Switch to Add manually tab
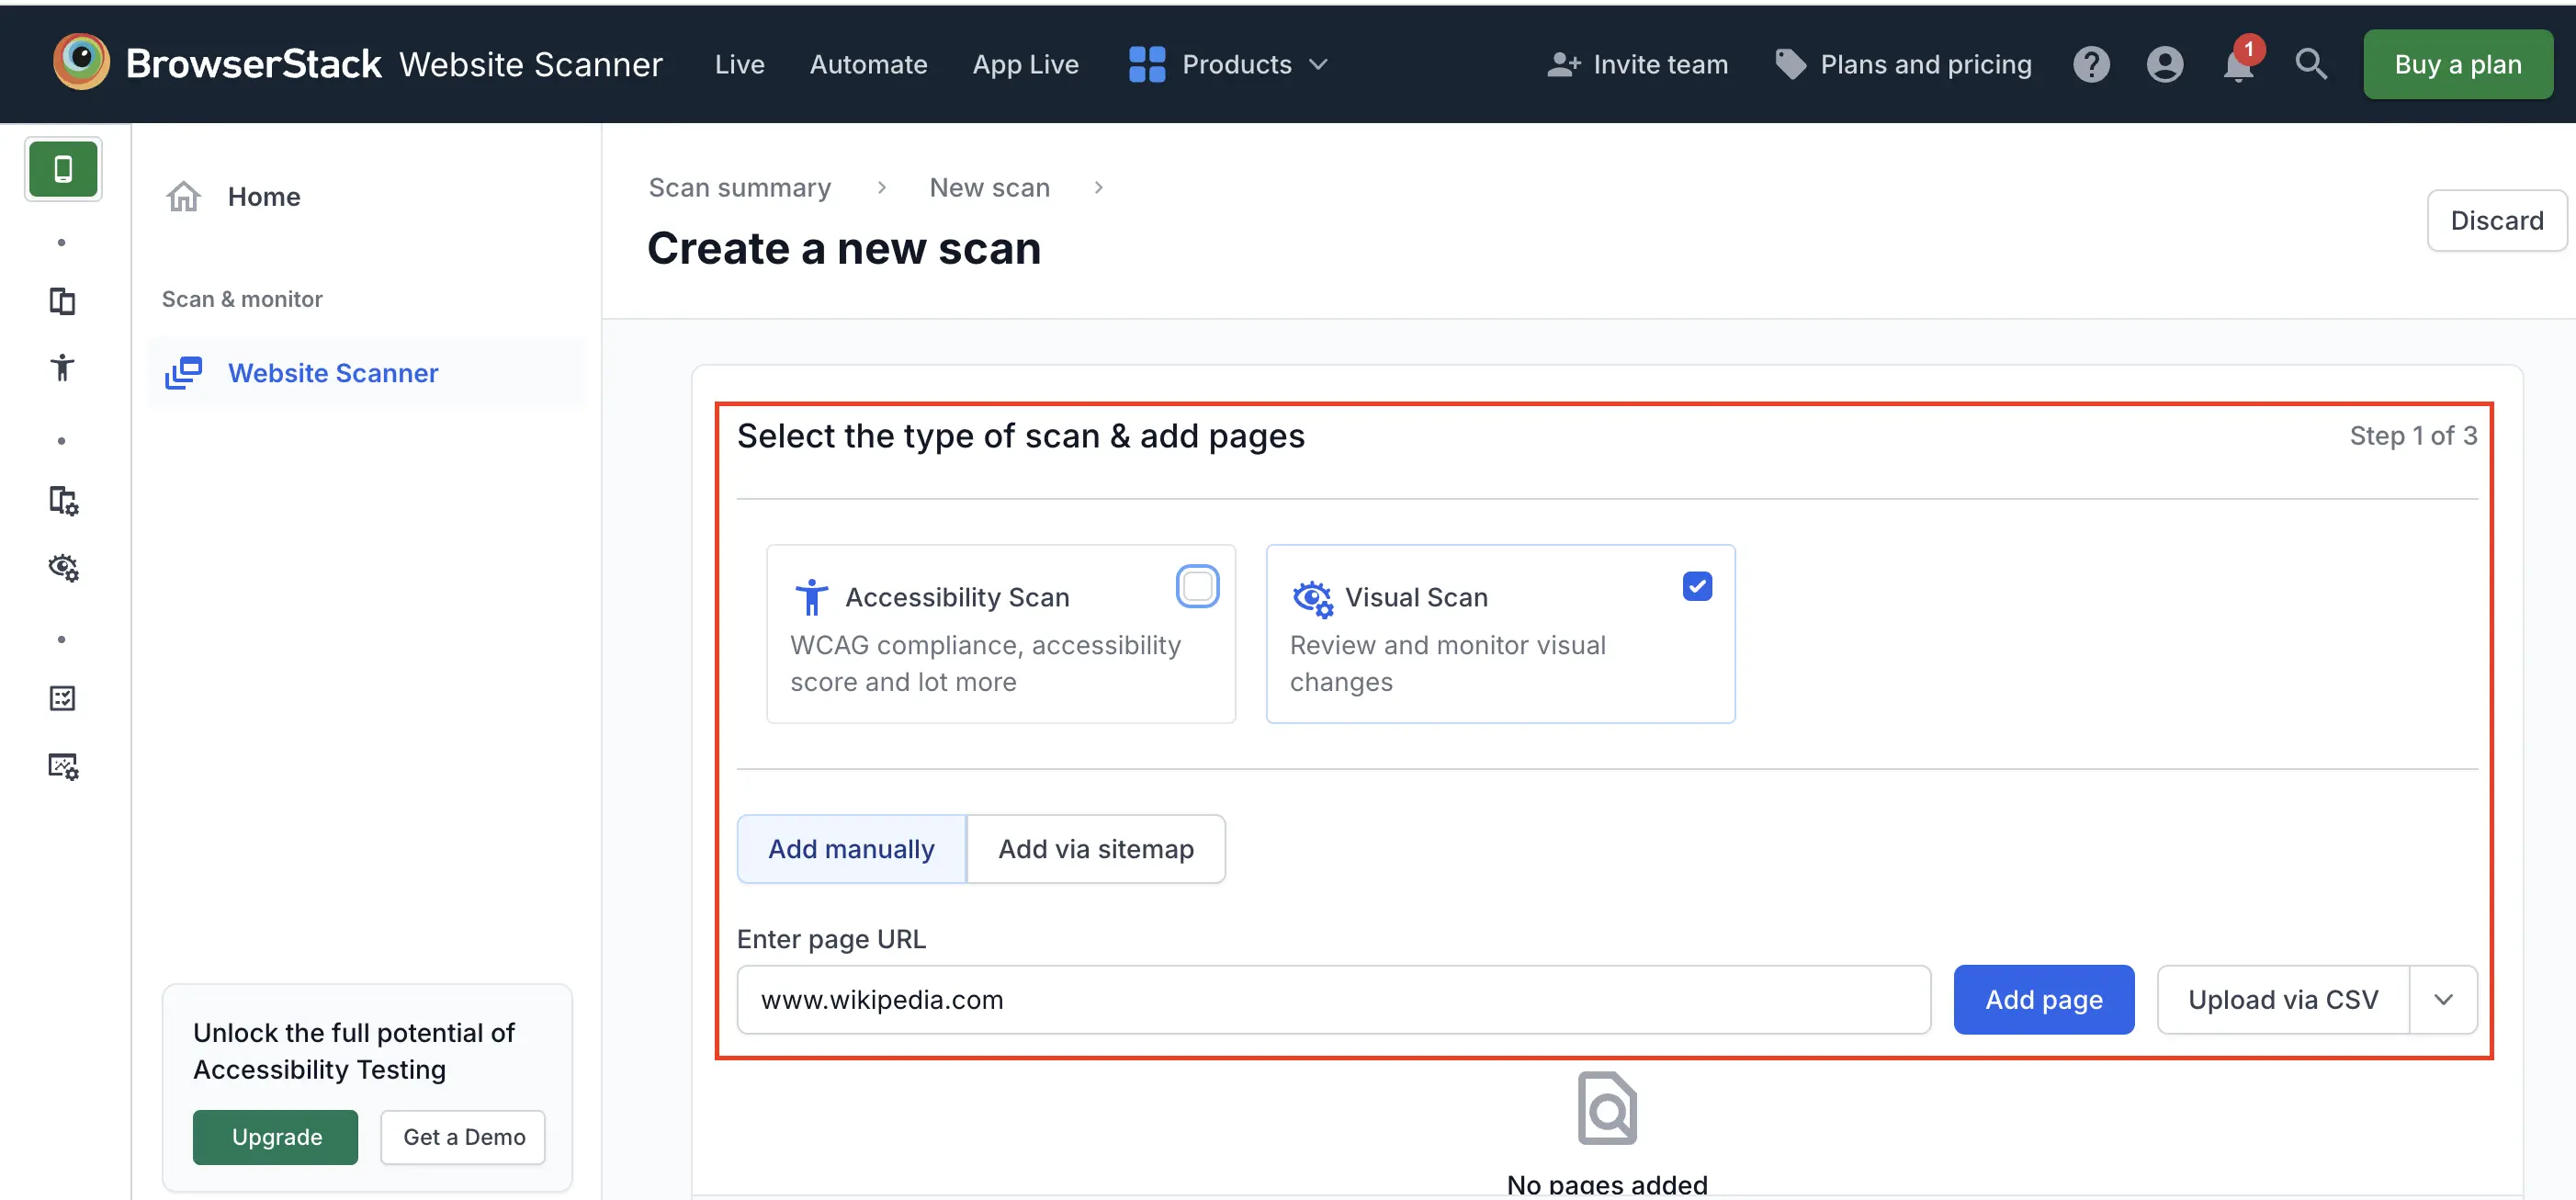 pos(851,848)
